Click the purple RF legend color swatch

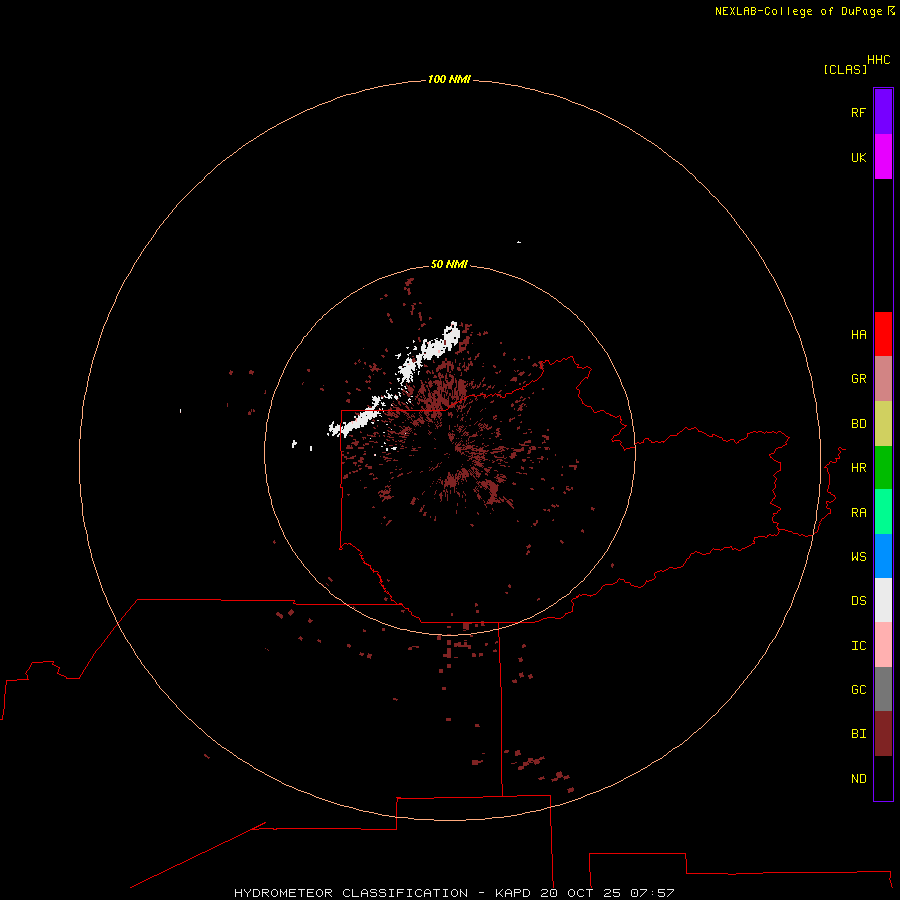tap(883, 112)
